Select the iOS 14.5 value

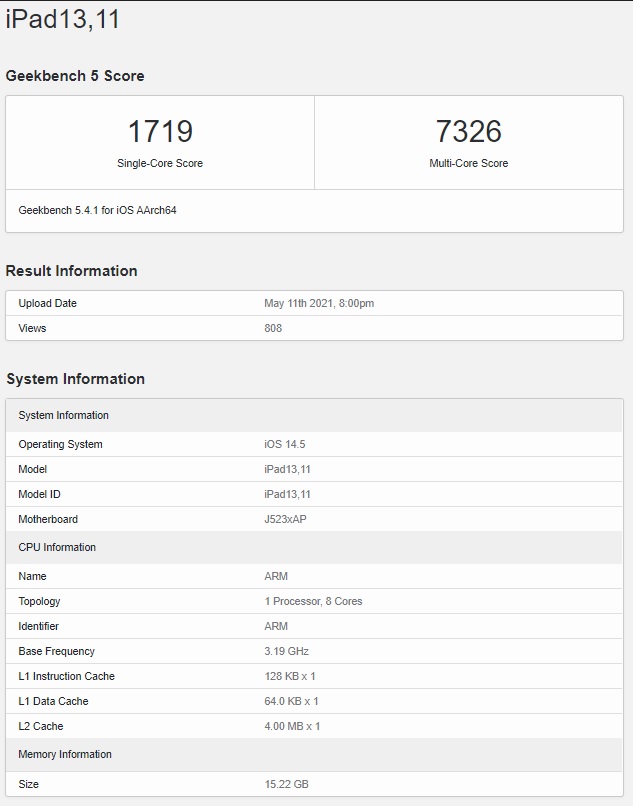285,444
